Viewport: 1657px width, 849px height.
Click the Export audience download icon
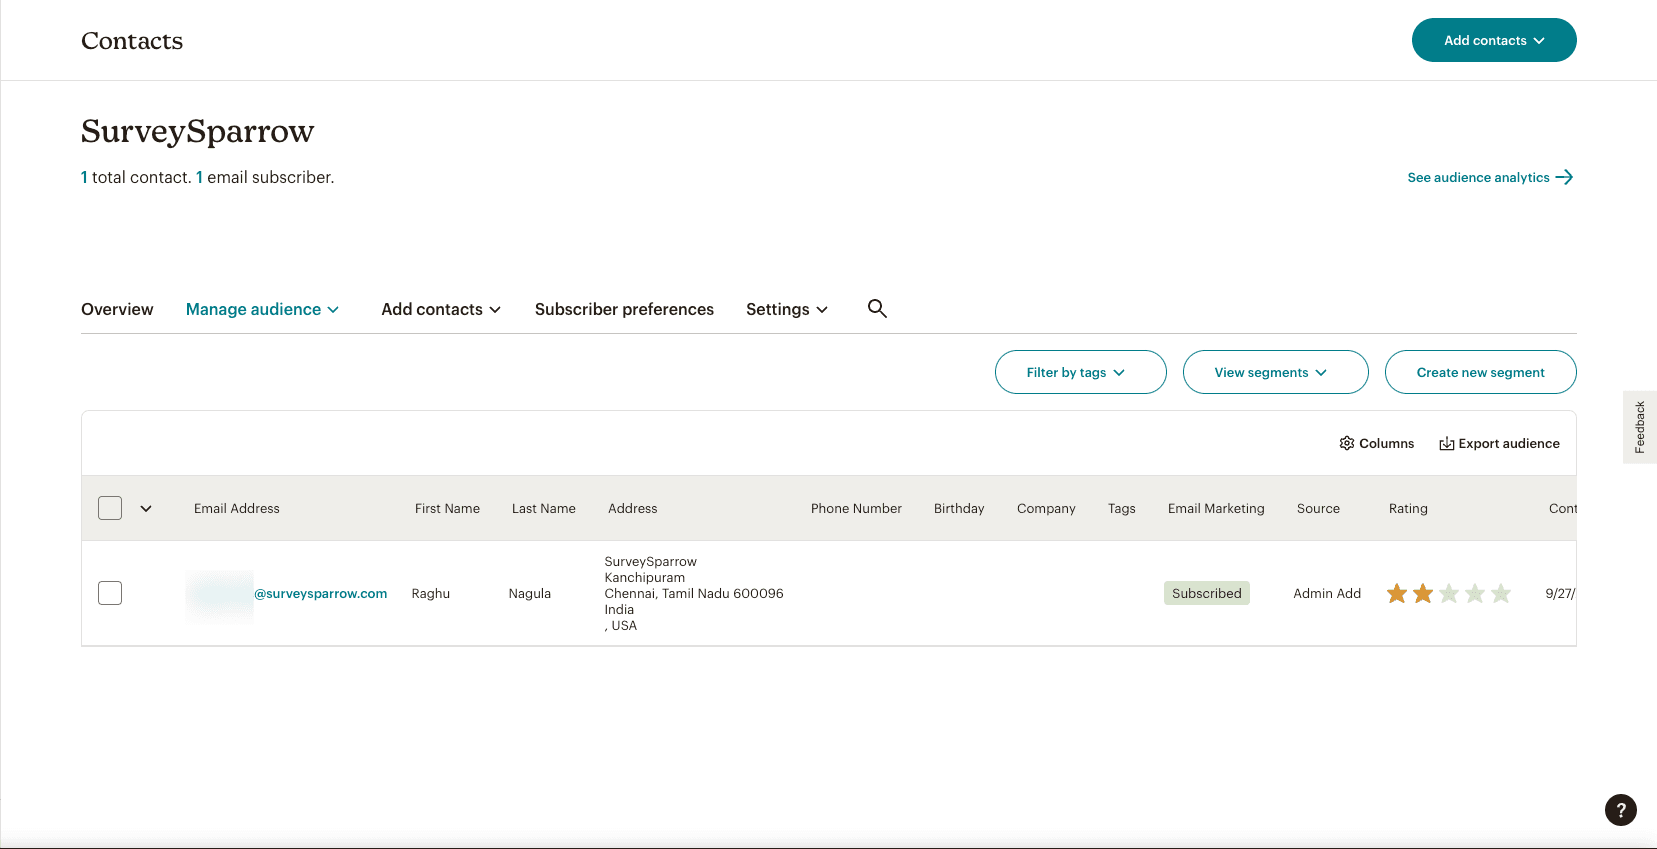(1446, 443)
